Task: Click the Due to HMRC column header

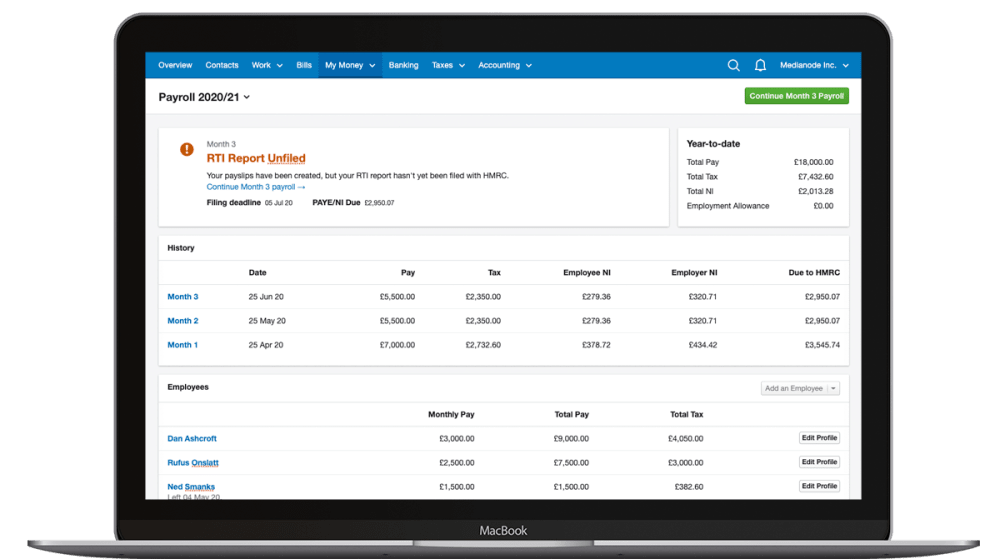Action: pos(814,272)
